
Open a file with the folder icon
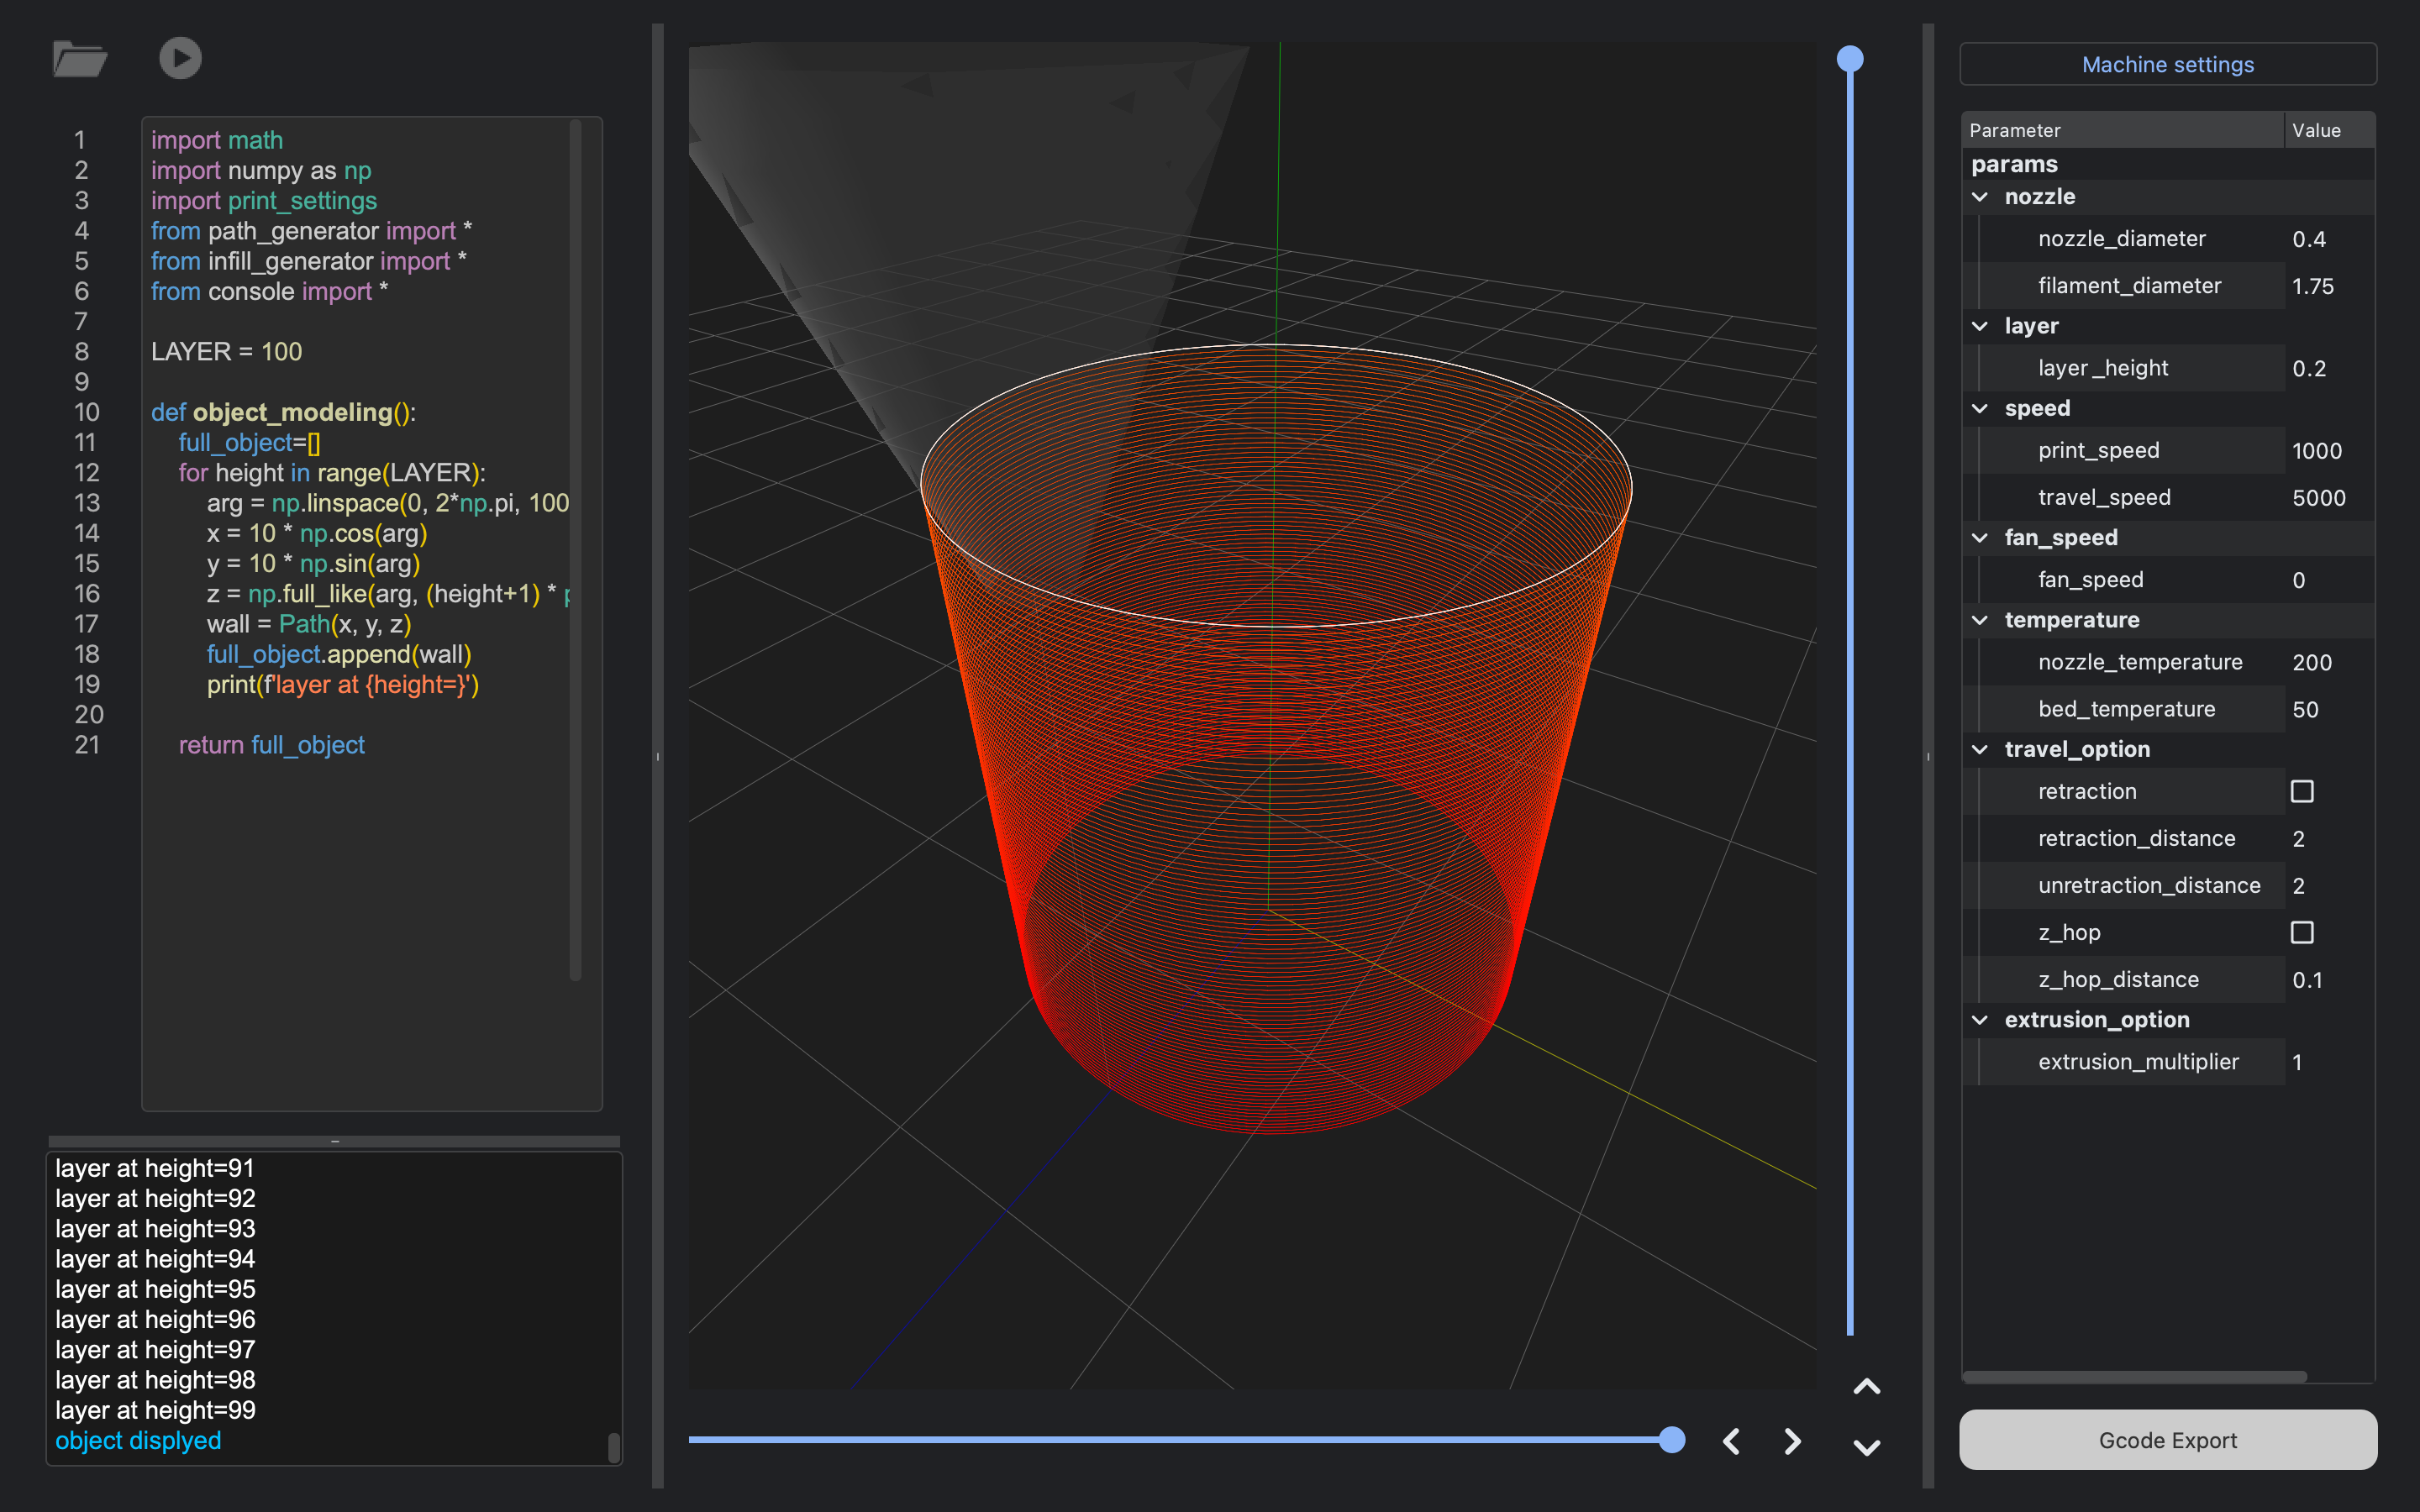pyautogui.click(x=80, y=59)
